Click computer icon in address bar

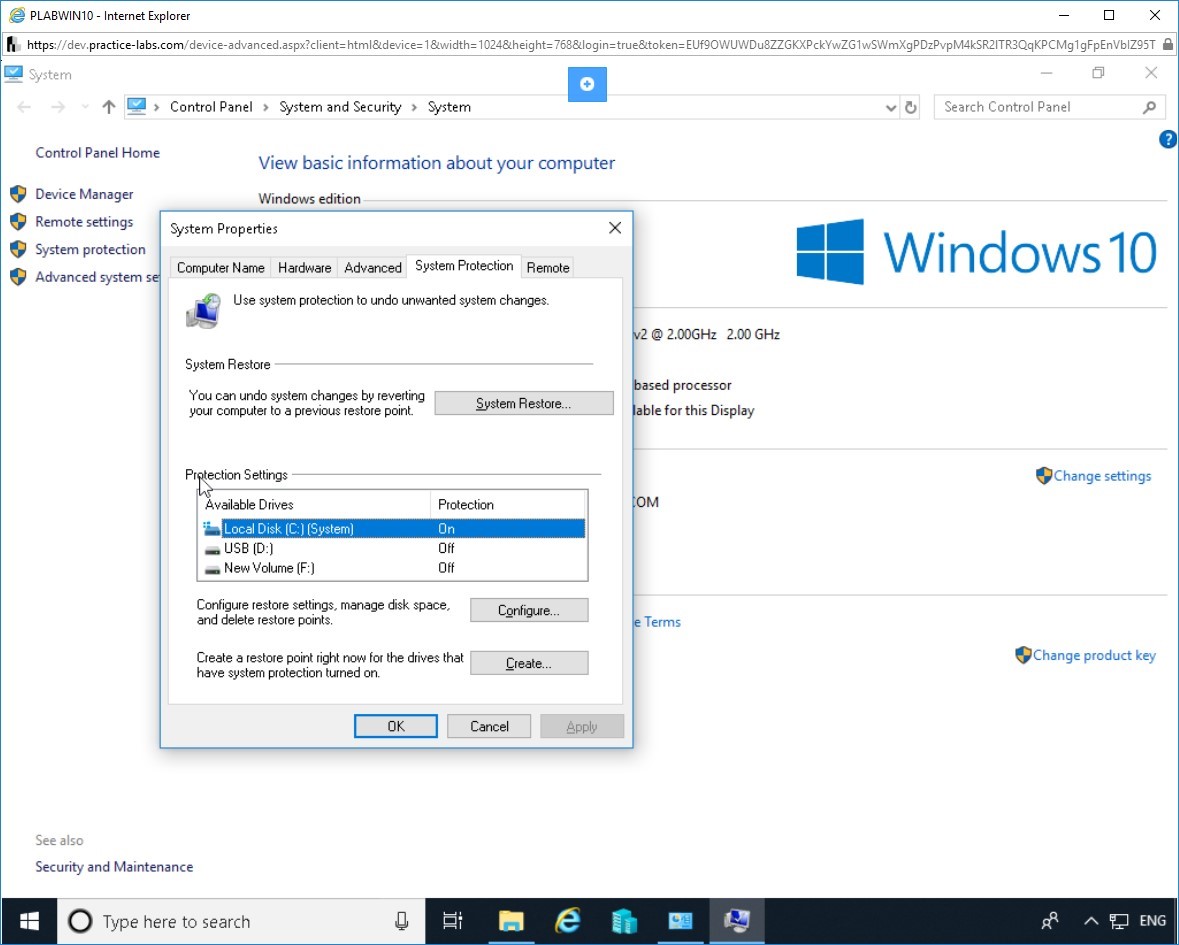[x=136, y=107]
